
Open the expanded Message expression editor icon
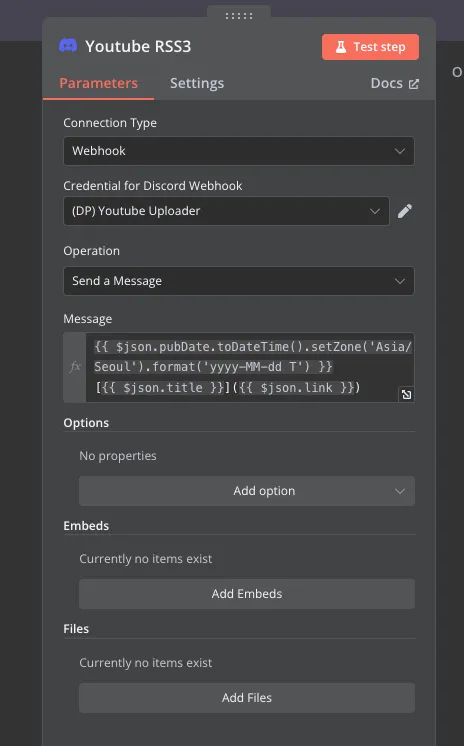(406, 394)
